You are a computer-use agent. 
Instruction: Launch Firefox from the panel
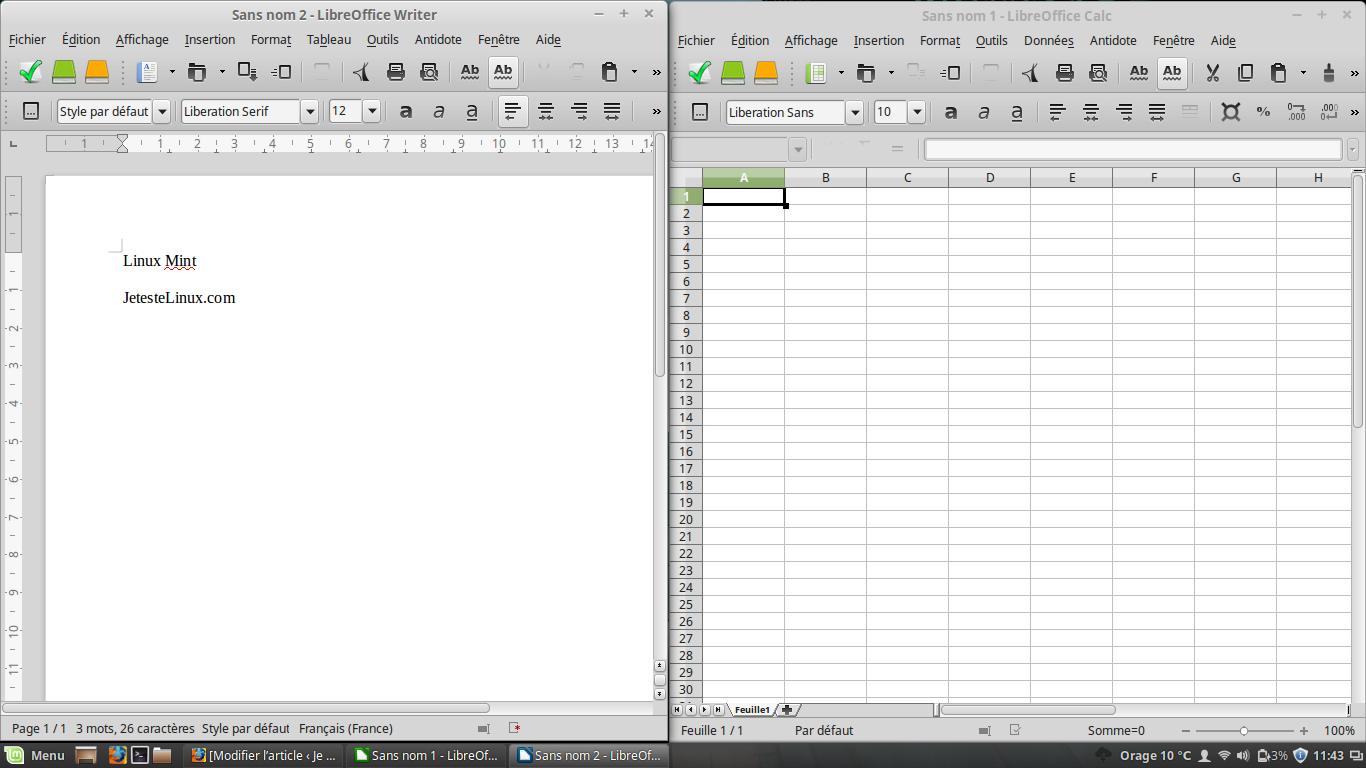pyautogui.click(x=117, y=755)
